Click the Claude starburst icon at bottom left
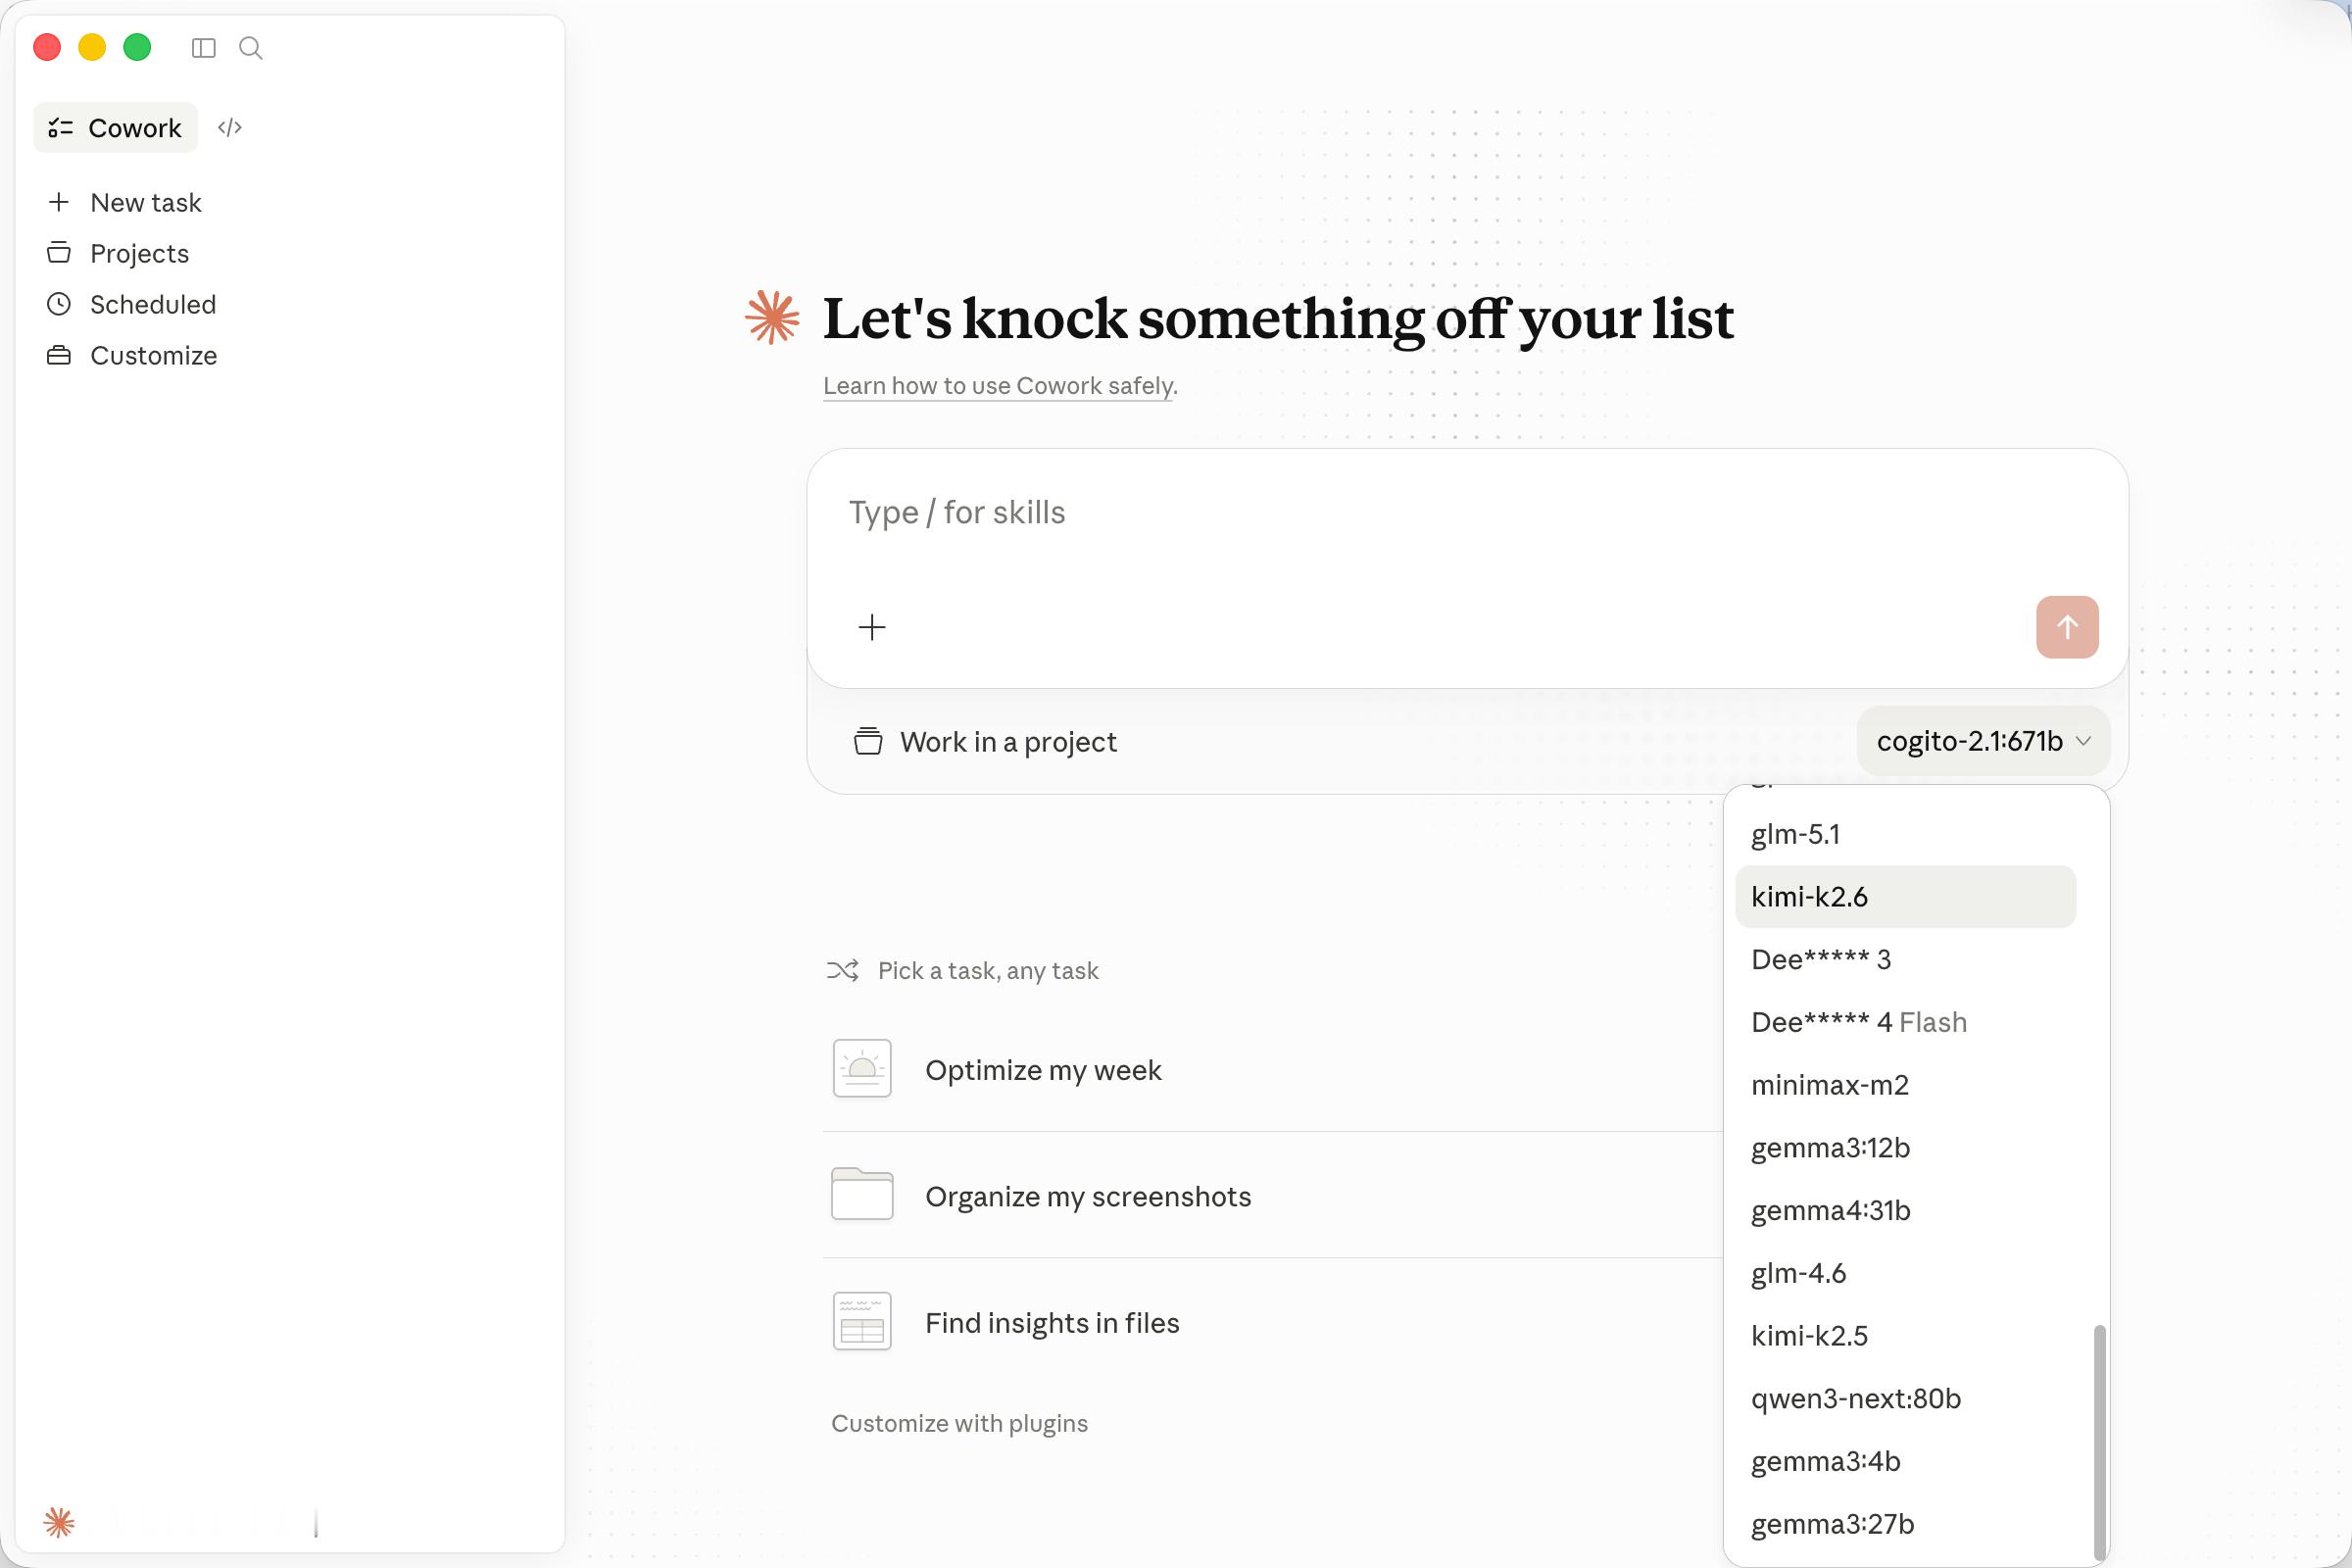This screenshot has width=2352, height=1568. (59, 1522)
